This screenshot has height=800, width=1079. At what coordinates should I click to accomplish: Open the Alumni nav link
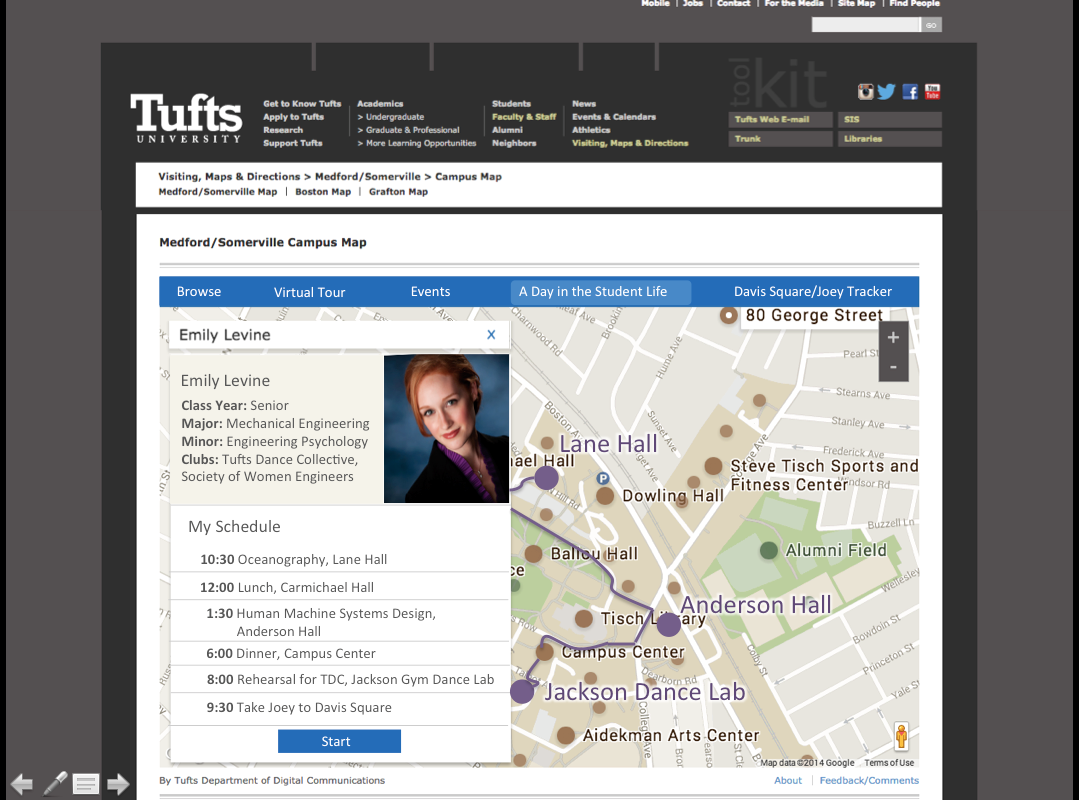coord(507,130)
